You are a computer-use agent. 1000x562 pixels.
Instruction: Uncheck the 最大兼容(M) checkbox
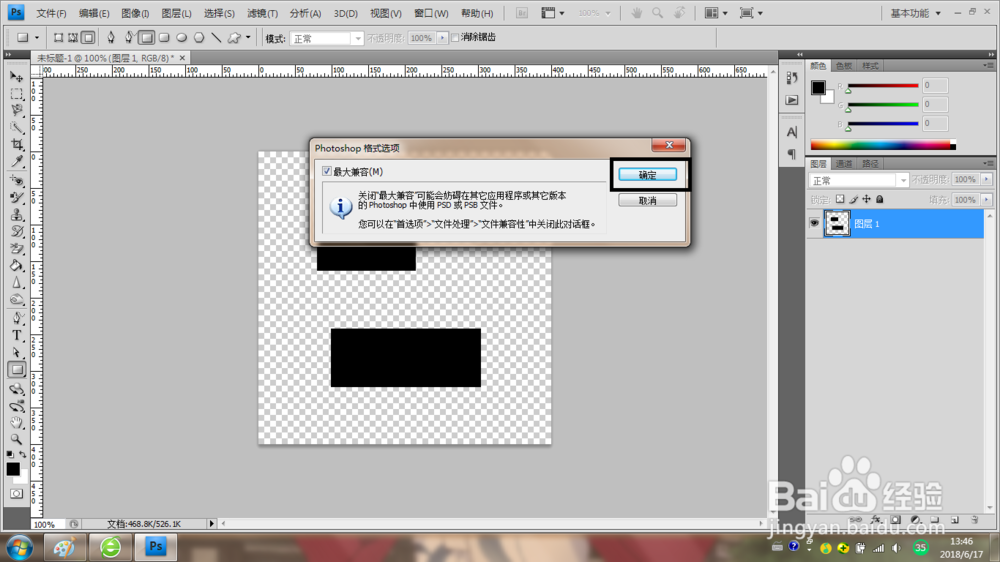(327, 171)
